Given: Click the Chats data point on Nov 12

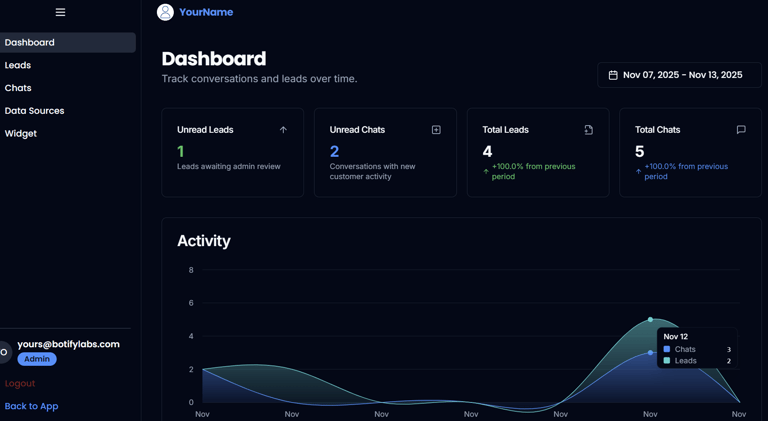Looking at the screenshot, I should (650, 352).
